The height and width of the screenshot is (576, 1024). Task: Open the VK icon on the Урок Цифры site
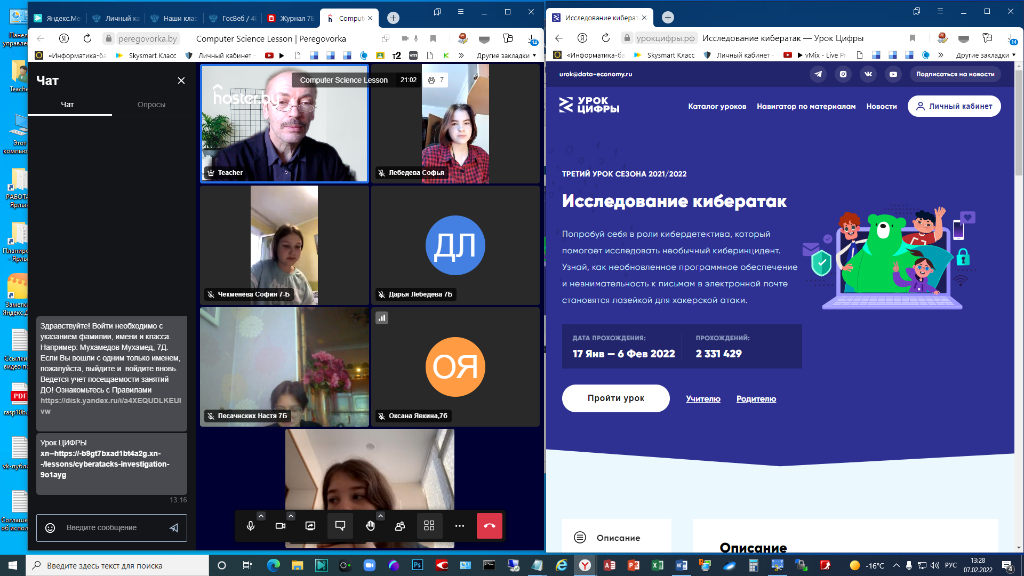click(868, 74)
